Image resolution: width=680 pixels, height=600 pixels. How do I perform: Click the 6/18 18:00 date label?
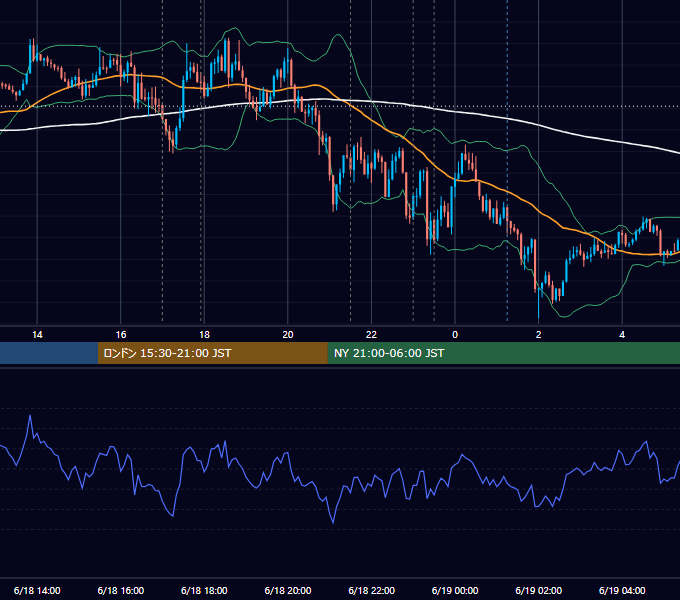tap(204, 590)
